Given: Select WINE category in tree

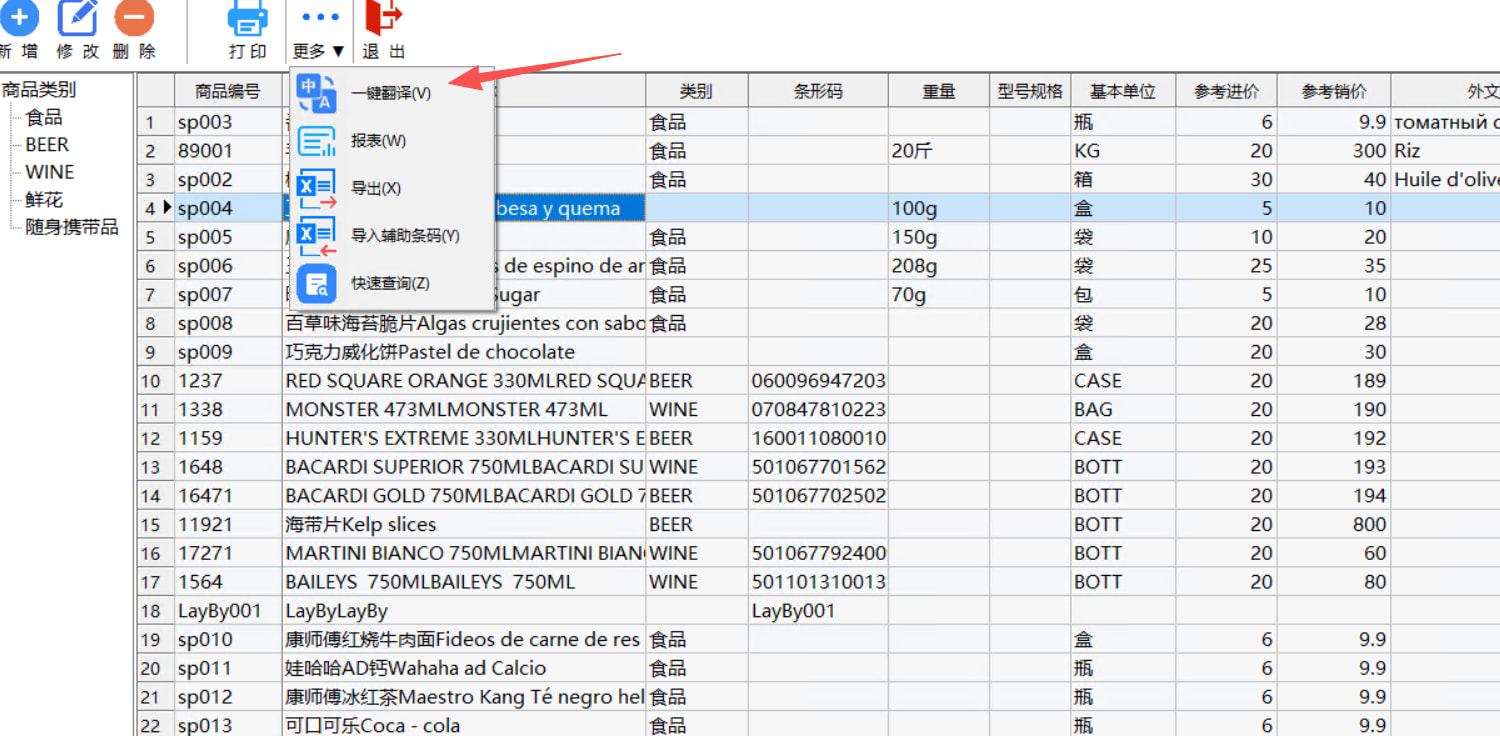Looking at the screenshot, I should pos(49,172).
